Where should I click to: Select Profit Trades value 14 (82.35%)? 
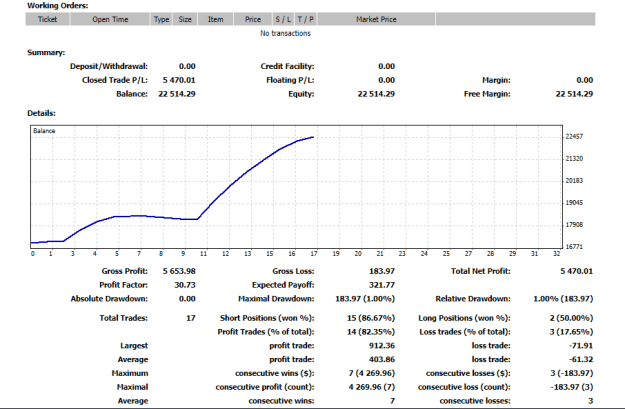[371, 332]
